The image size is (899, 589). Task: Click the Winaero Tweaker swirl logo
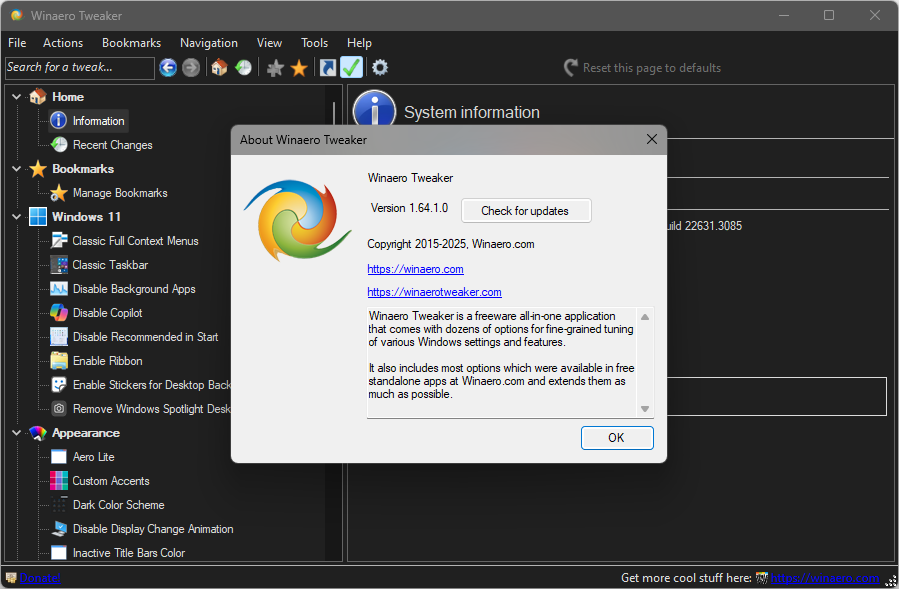pyautogui.click(x=298, y=220)
